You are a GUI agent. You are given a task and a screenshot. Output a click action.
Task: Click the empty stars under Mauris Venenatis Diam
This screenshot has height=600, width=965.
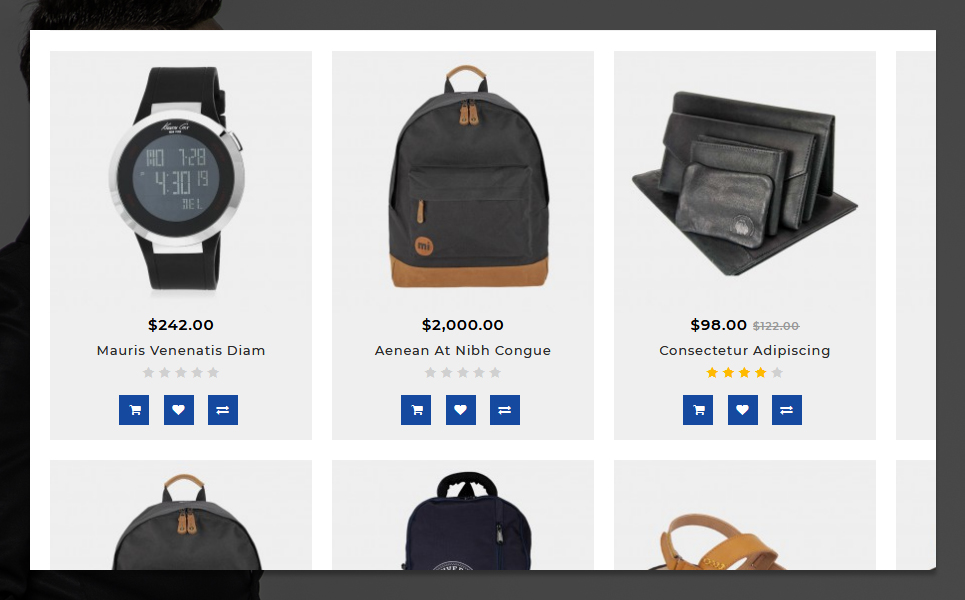click(181, 372)
